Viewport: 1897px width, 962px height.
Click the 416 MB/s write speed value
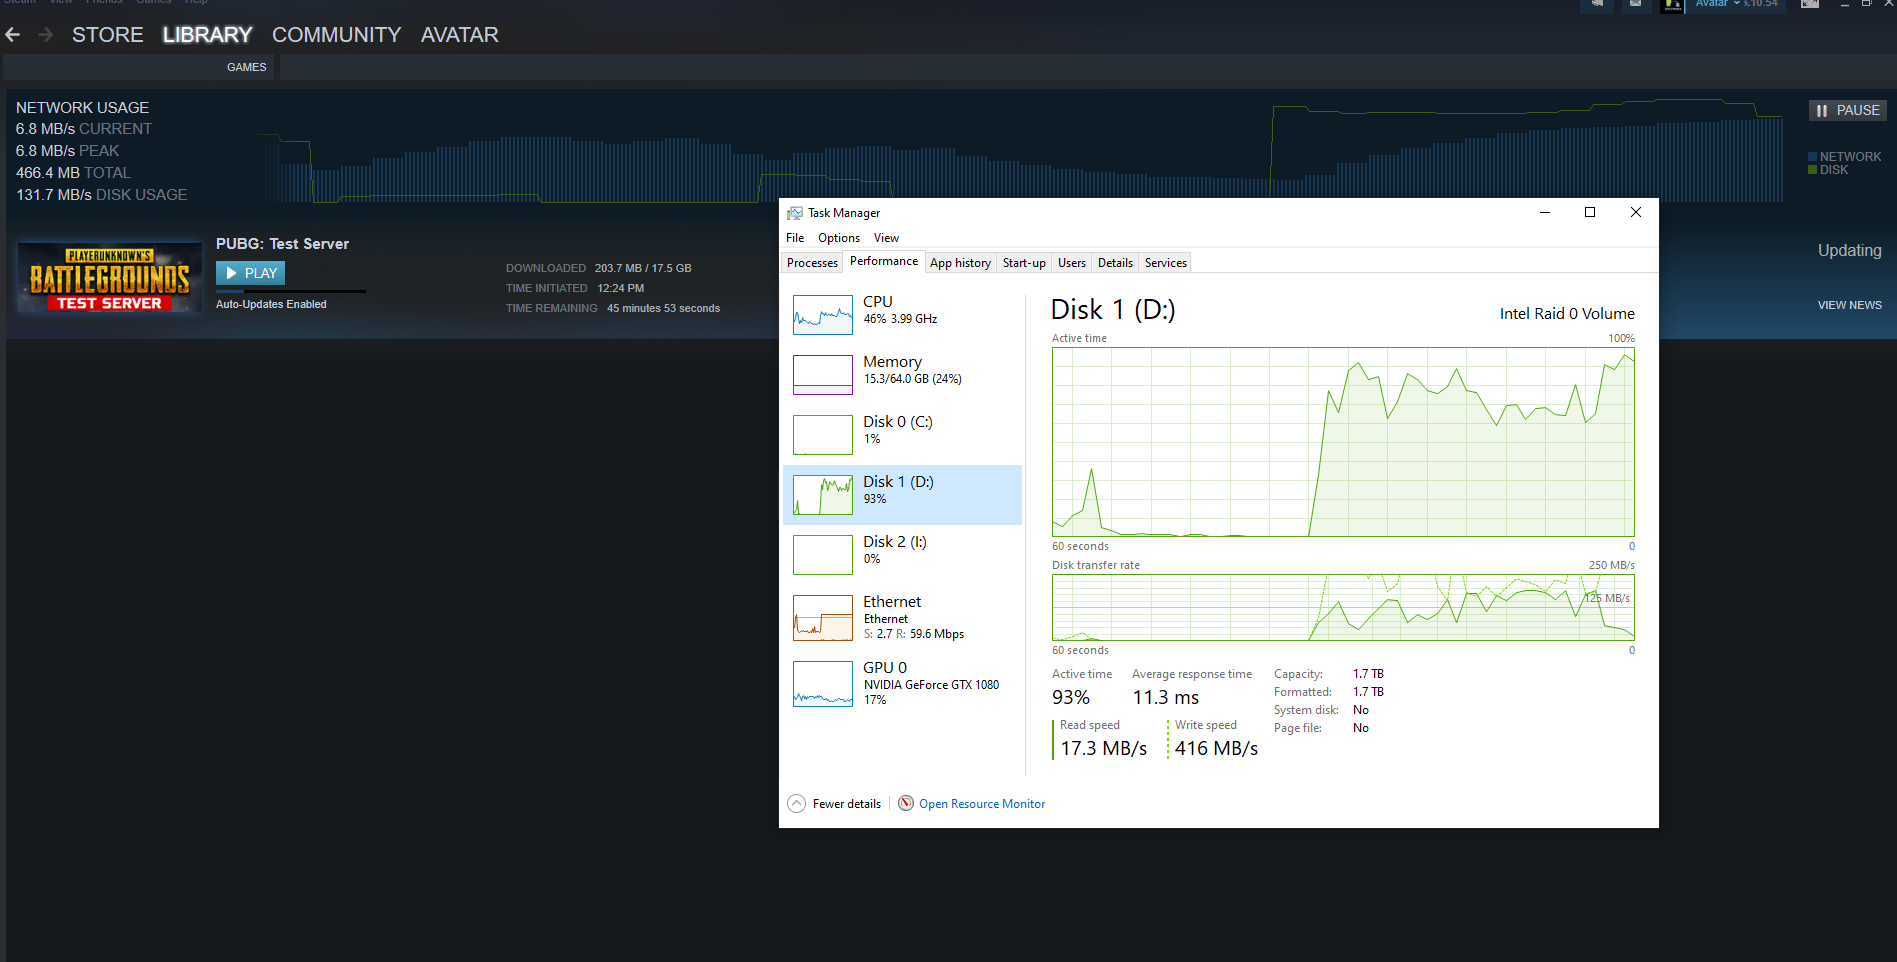[1216, 748]
